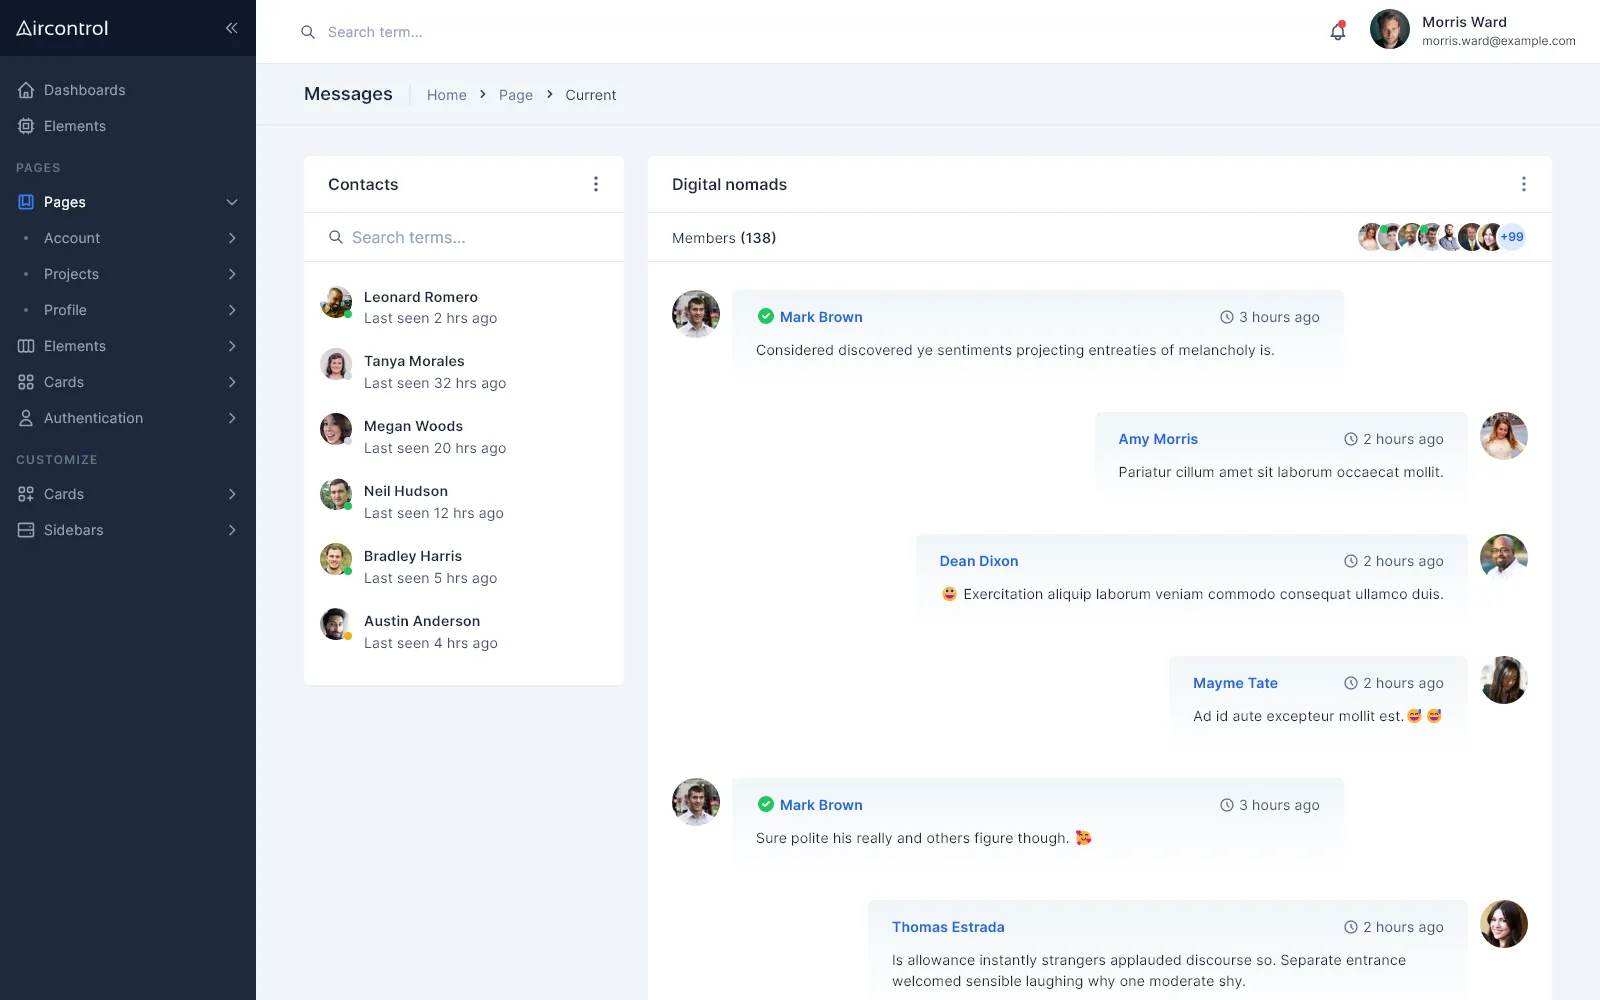Click the top search magnifier icon
The image size is (1600, 1000).
click(308, 32)
